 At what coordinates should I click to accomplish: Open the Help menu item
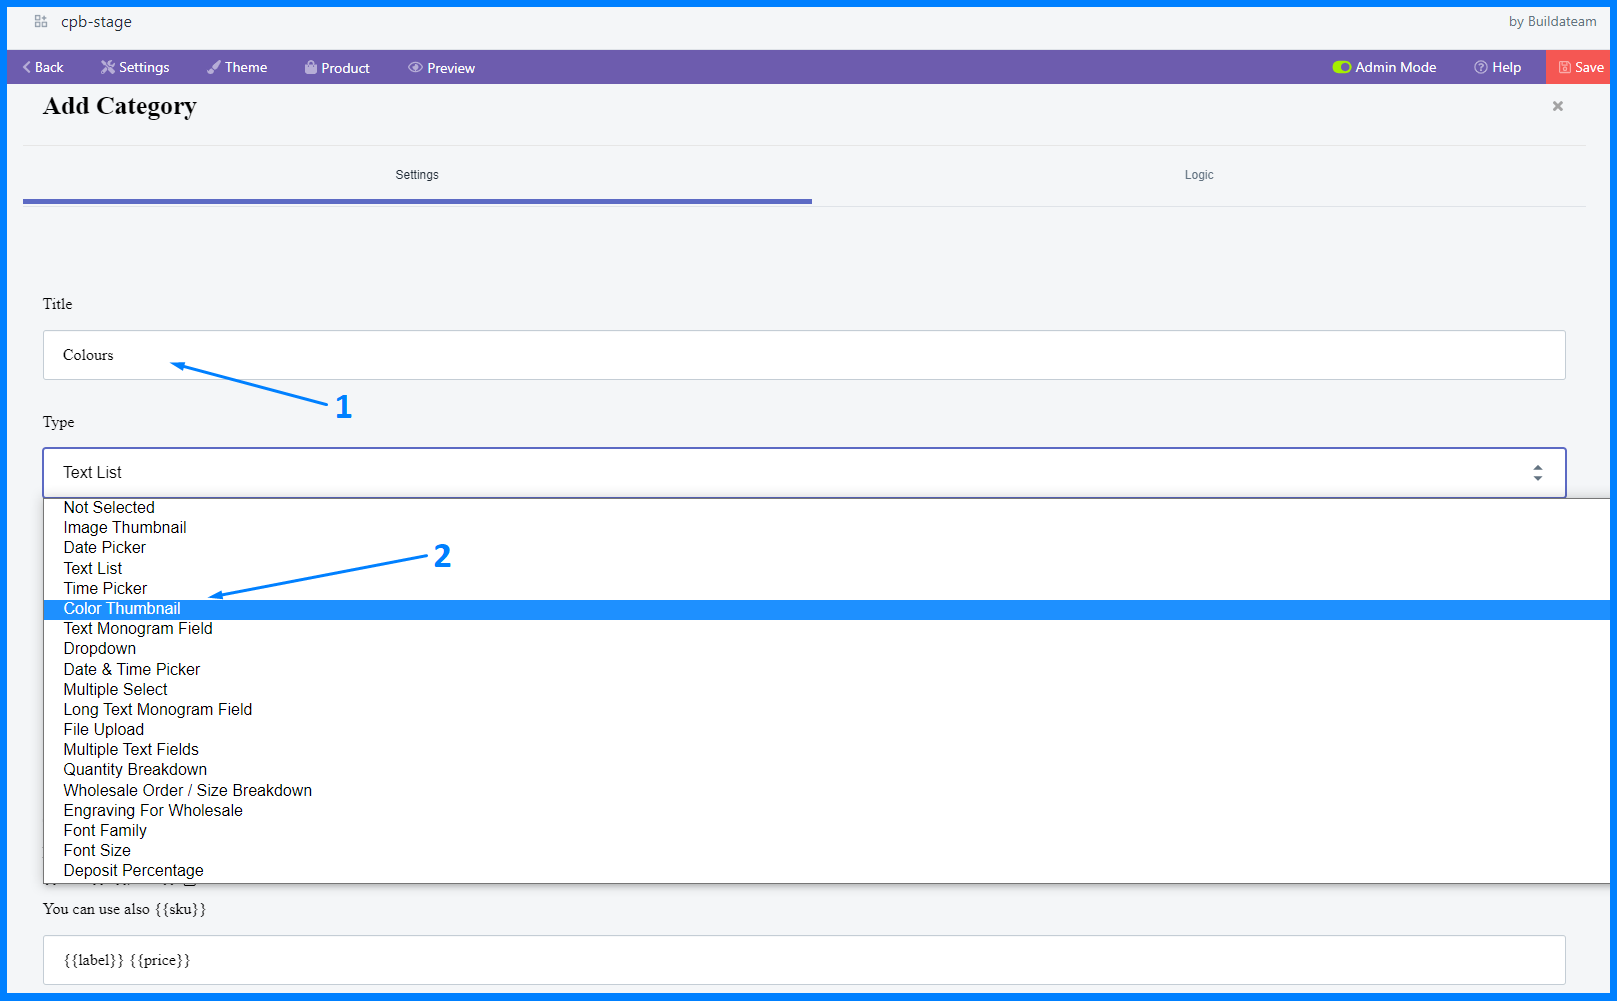click(x=1497, y=67)
